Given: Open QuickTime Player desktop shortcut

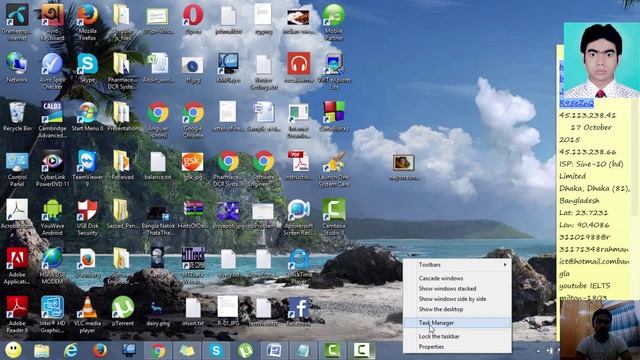Looking at the screenshot, I should (299, 266).
